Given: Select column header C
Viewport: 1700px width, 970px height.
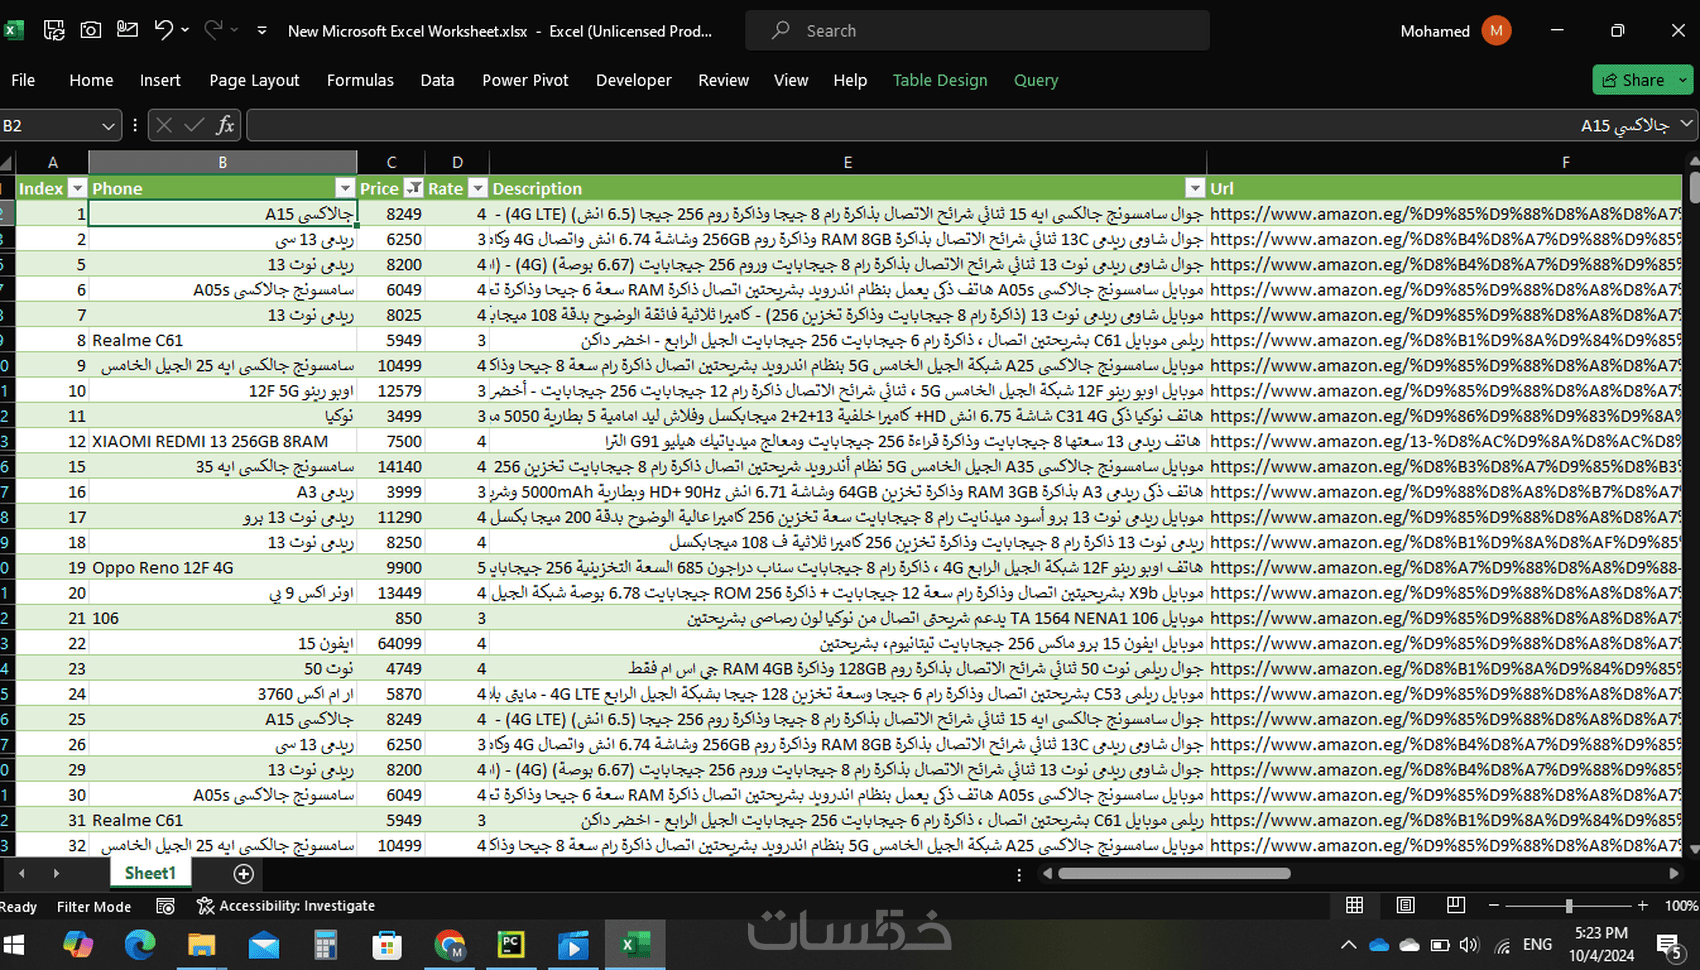Looking at the screenshot, I should pyautogui.click(x=391, y=162).
